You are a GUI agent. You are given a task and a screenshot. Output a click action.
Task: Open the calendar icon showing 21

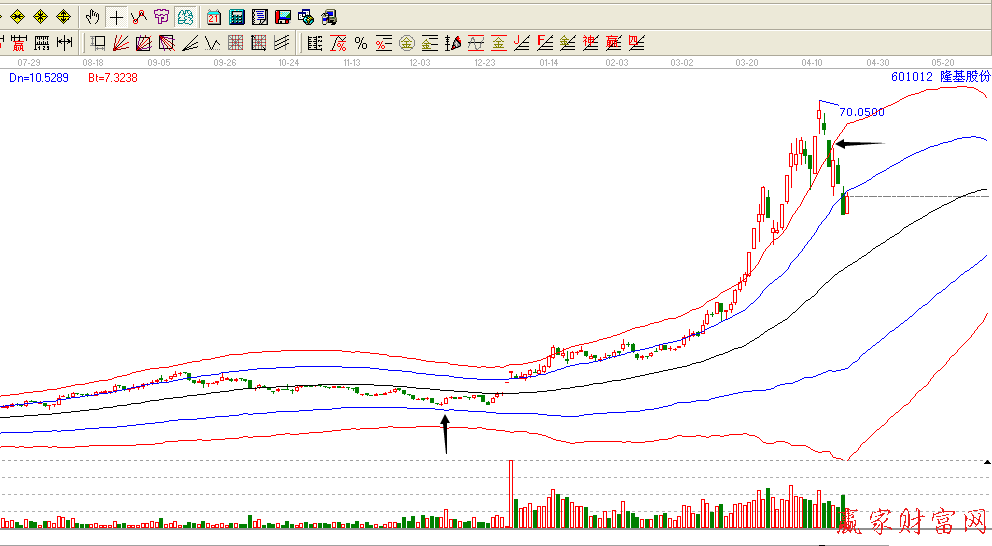(x=214, y=17)
